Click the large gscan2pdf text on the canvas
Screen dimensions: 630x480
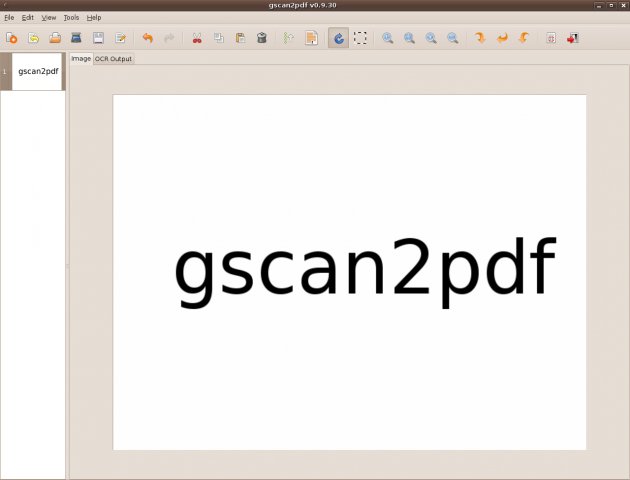(365, 272)
